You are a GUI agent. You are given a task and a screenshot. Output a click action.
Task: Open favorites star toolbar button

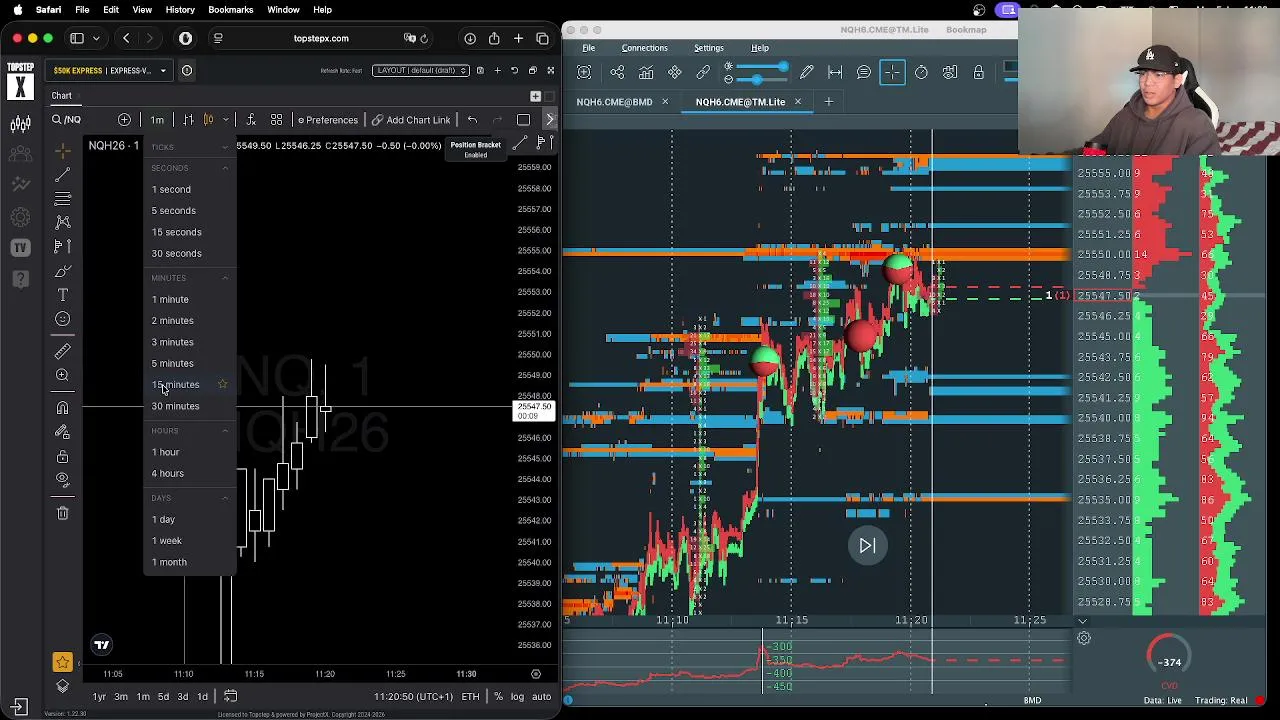pos(62,662)
